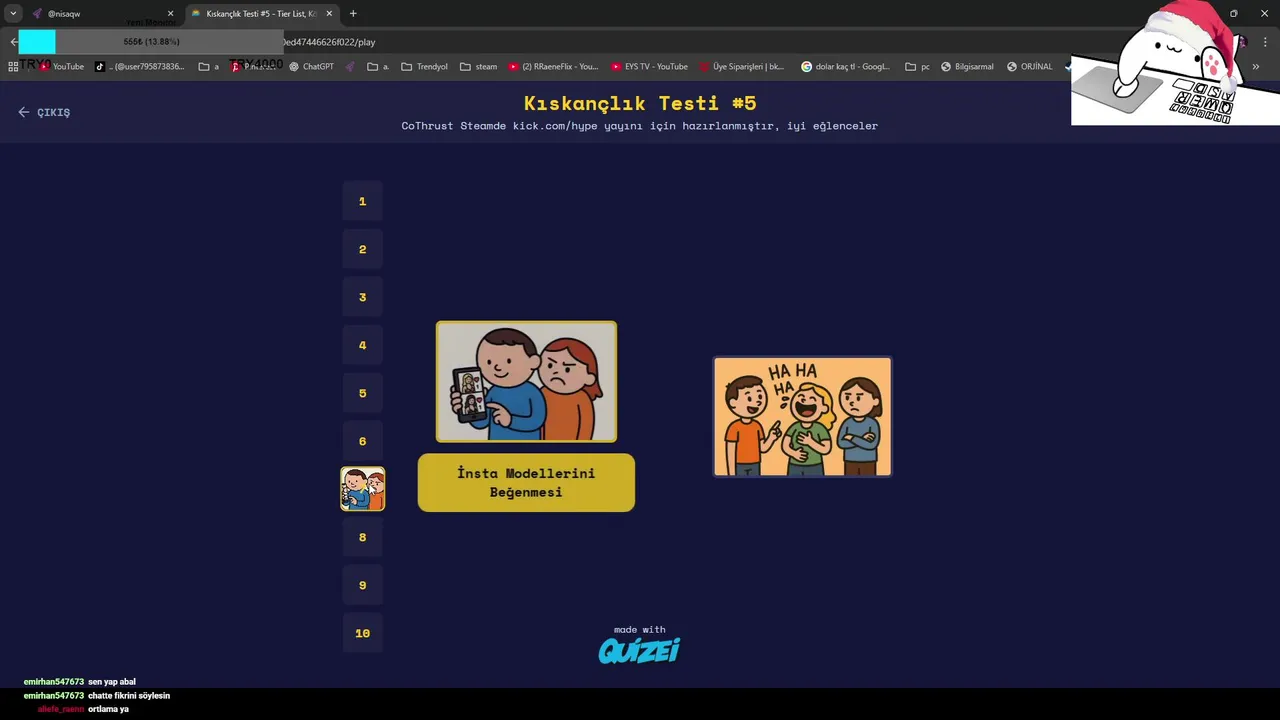Open the Bilgisarmal bookmark

pyautogui.click(x=967, y=67)
